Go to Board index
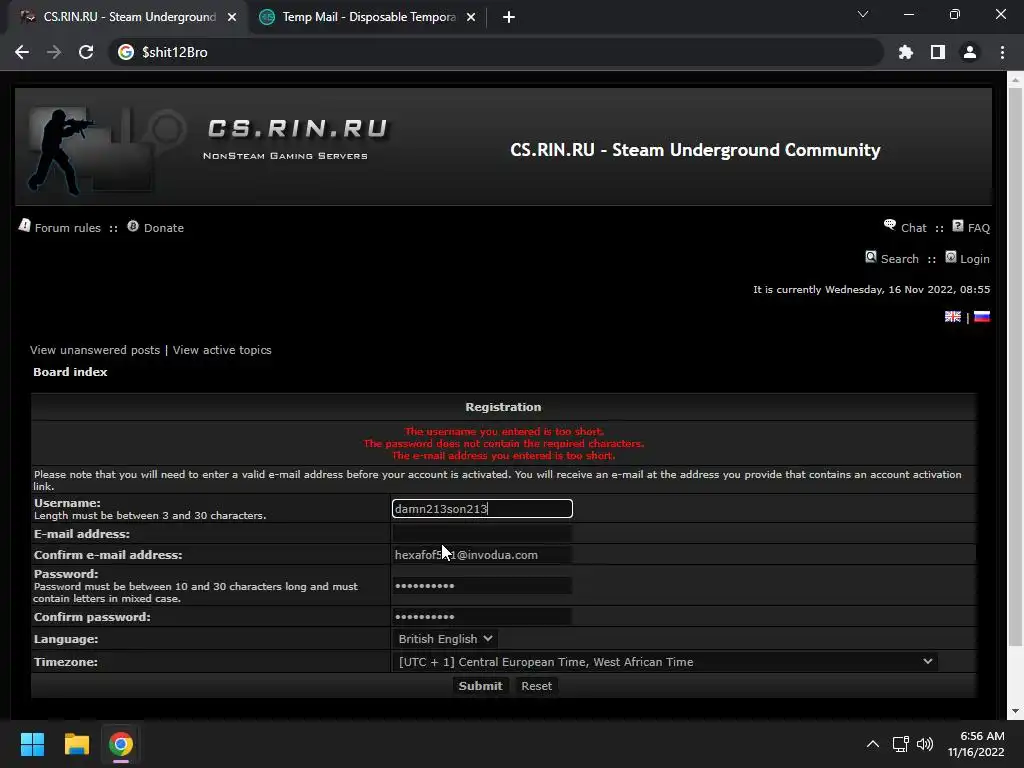 tap(70, 372)
